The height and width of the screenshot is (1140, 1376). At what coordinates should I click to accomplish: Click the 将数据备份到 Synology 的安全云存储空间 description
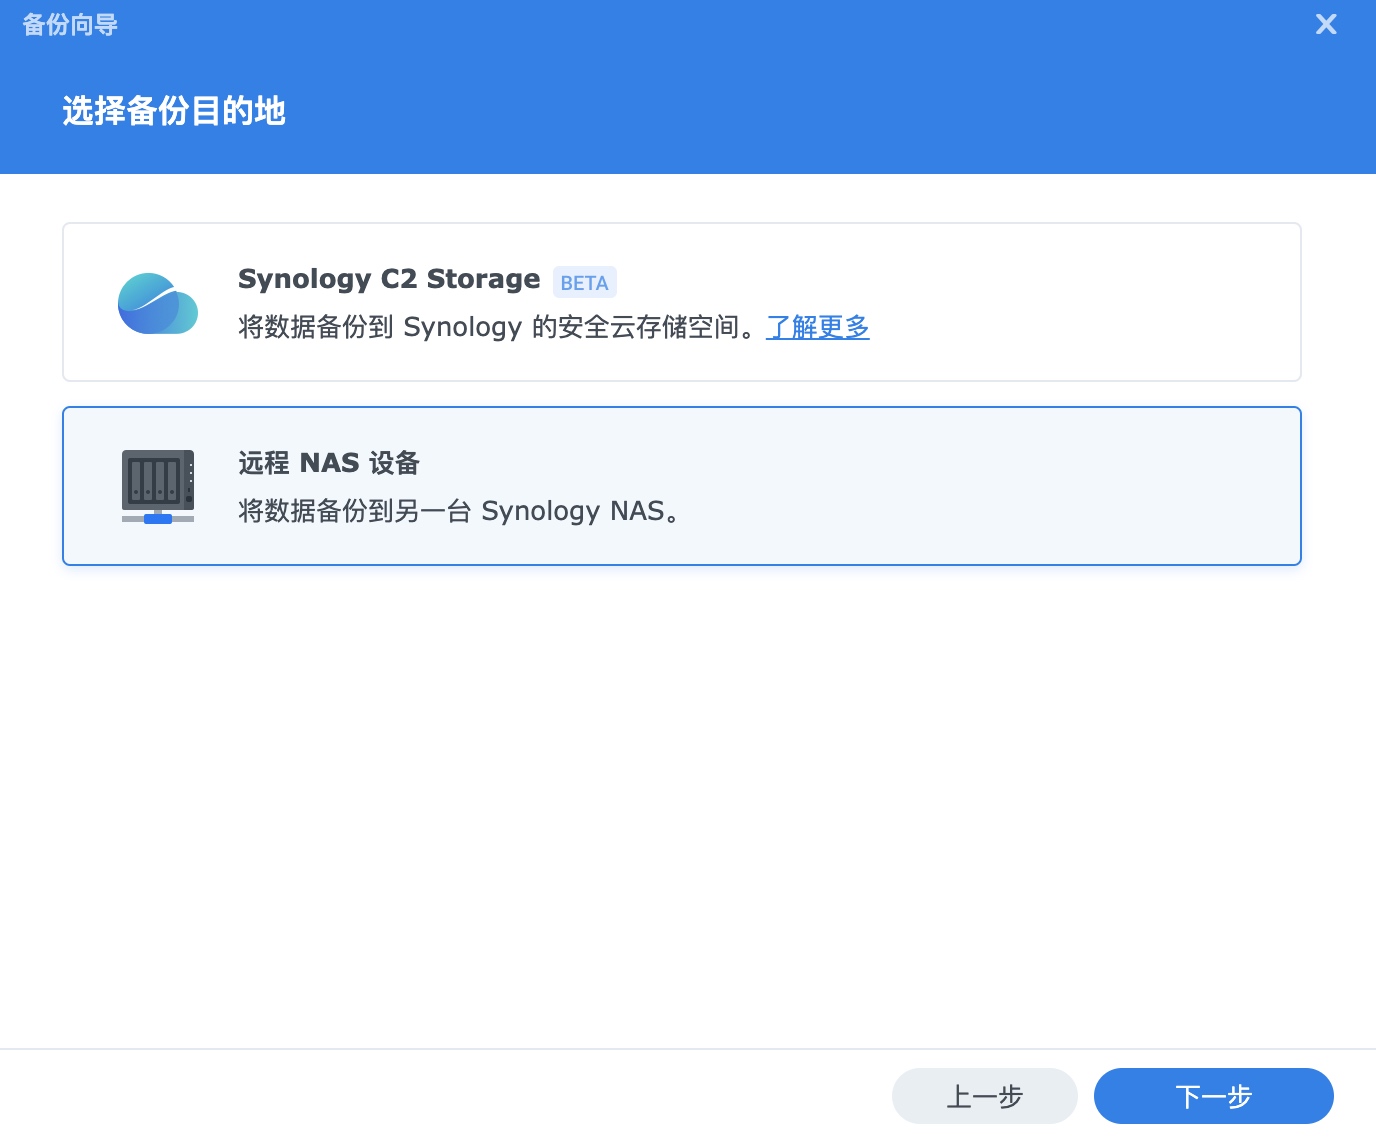pyautogui.click(x=499, y=327)
